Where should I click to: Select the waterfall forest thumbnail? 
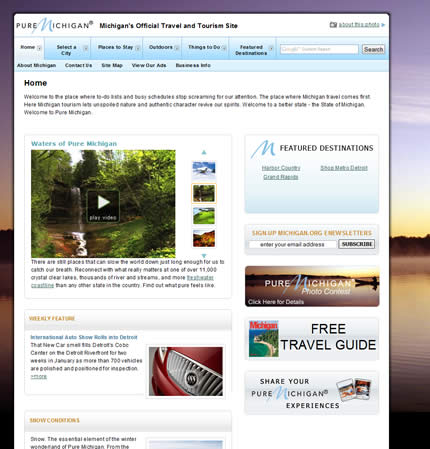[x=204, y=193]
